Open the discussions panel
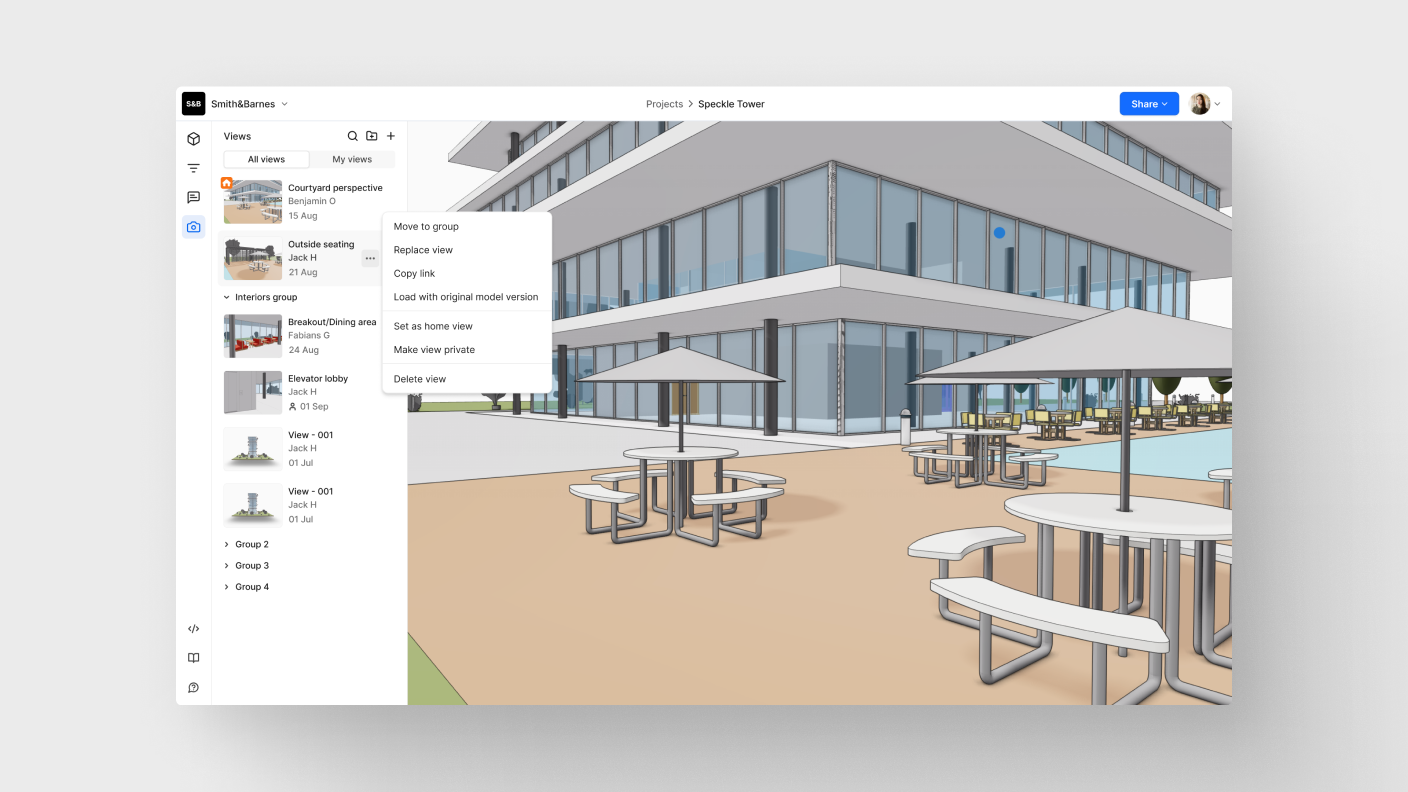 193,197
